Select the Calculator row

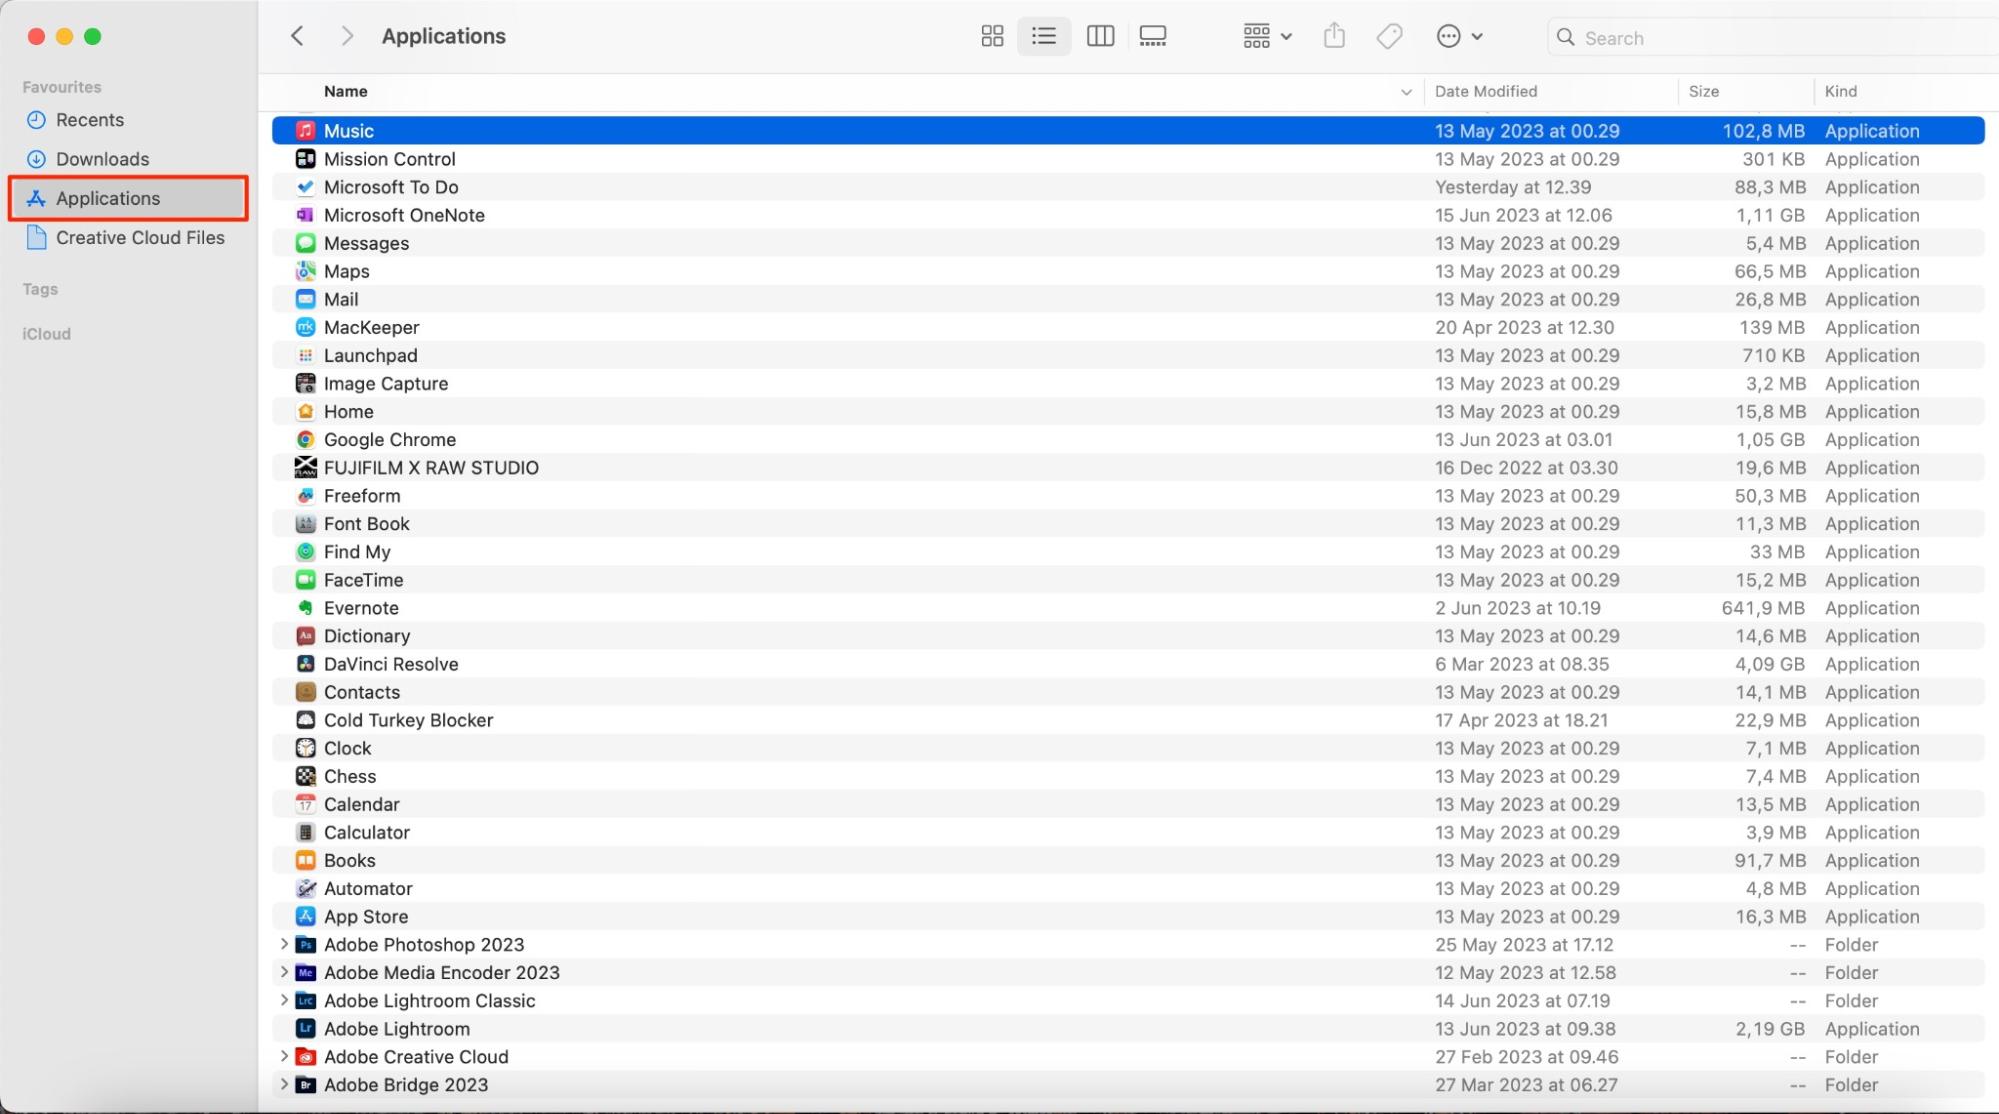pos(1128,832)
